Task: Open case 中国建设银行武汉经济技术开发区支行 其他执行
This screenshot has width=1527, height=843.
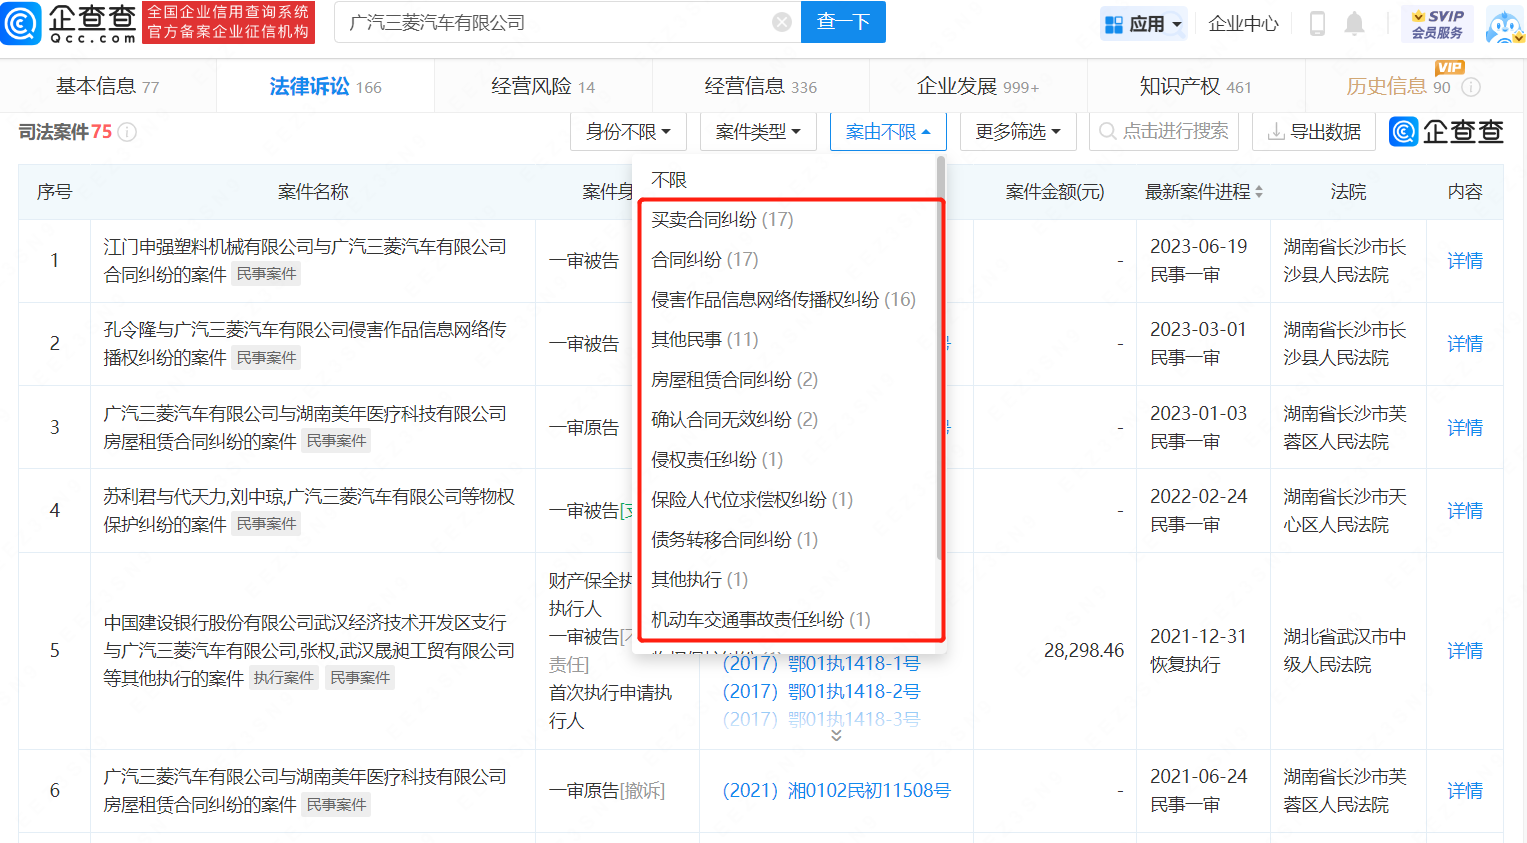Action: point(309,650)
